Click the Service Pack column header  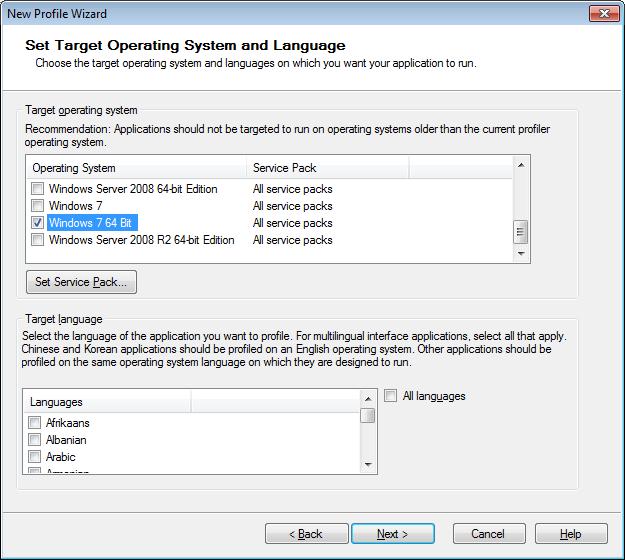click(x=328, y=168)
